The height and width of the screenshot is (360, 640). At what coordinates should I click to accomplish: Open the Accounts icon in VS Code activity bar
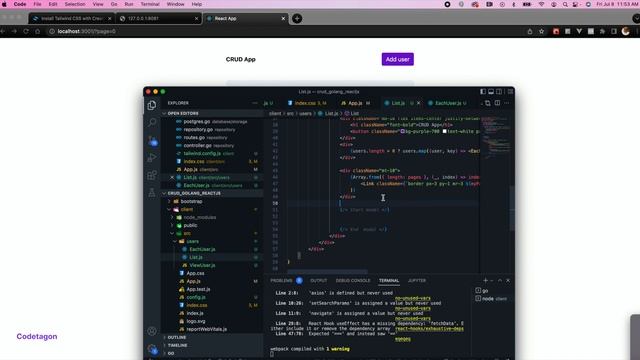[x=152, y=331]
